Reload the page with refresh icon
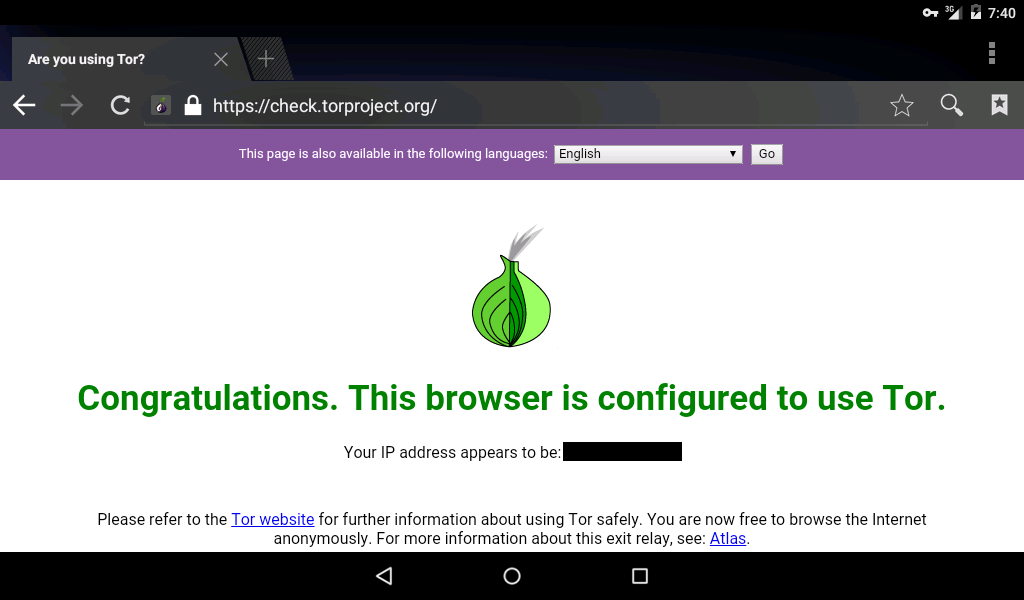The height and width of the screenshot is (600, 1024). click(x=120, y=105)
